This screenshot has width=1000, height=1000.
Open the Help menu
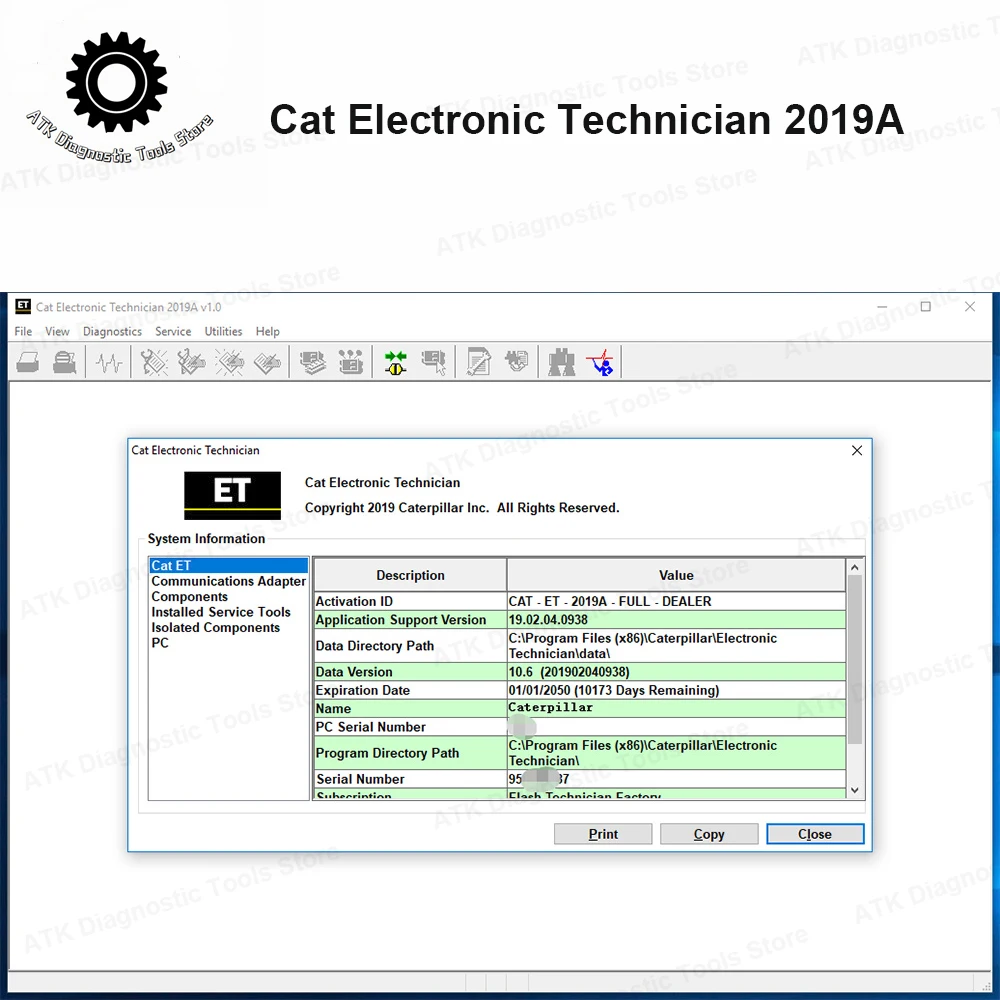(x=267, y=332)
